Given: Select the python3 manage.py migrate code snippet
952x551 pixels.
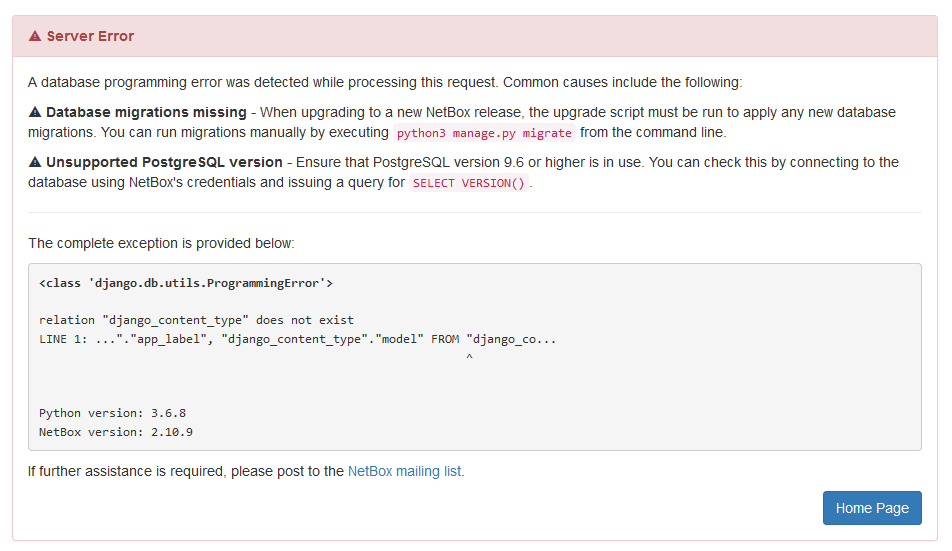Looking at the screenshot, I should point(484,133).
